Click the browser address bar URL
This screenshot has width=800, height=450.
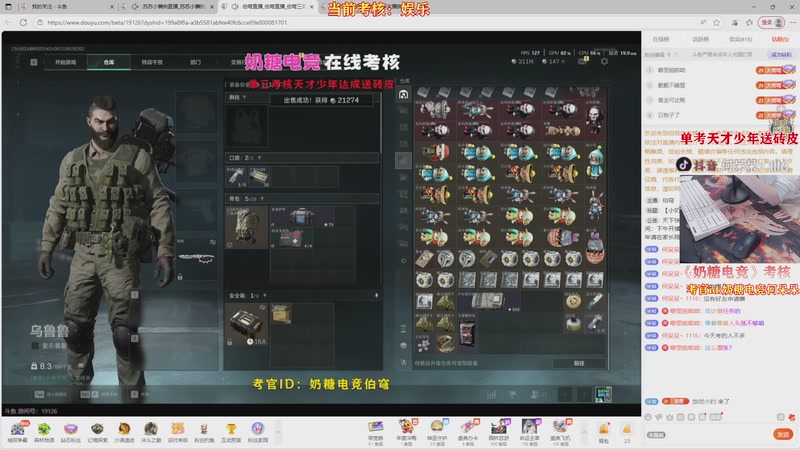(167, 22)
